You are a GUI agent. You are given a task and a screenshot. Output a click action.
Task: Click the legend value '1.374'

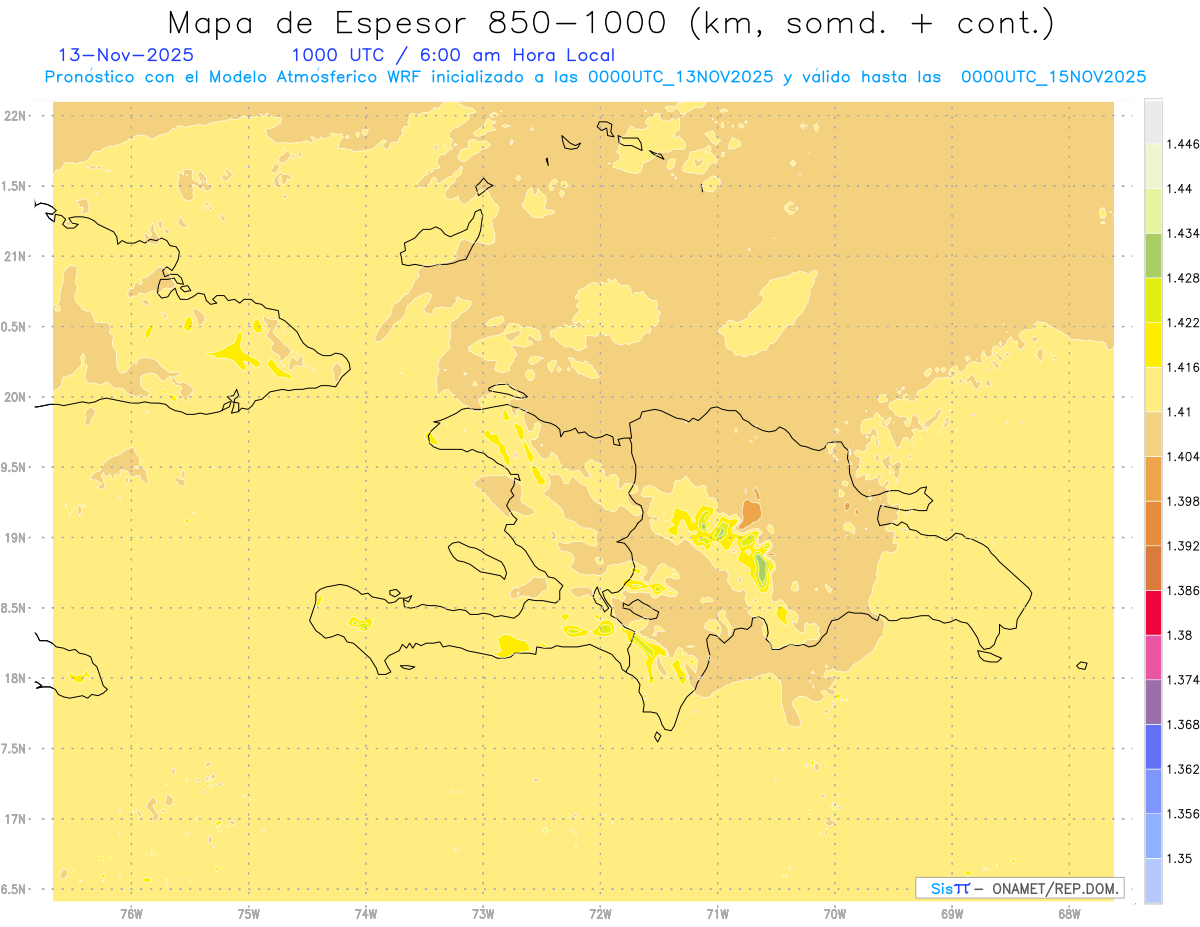pos(1183,680)
